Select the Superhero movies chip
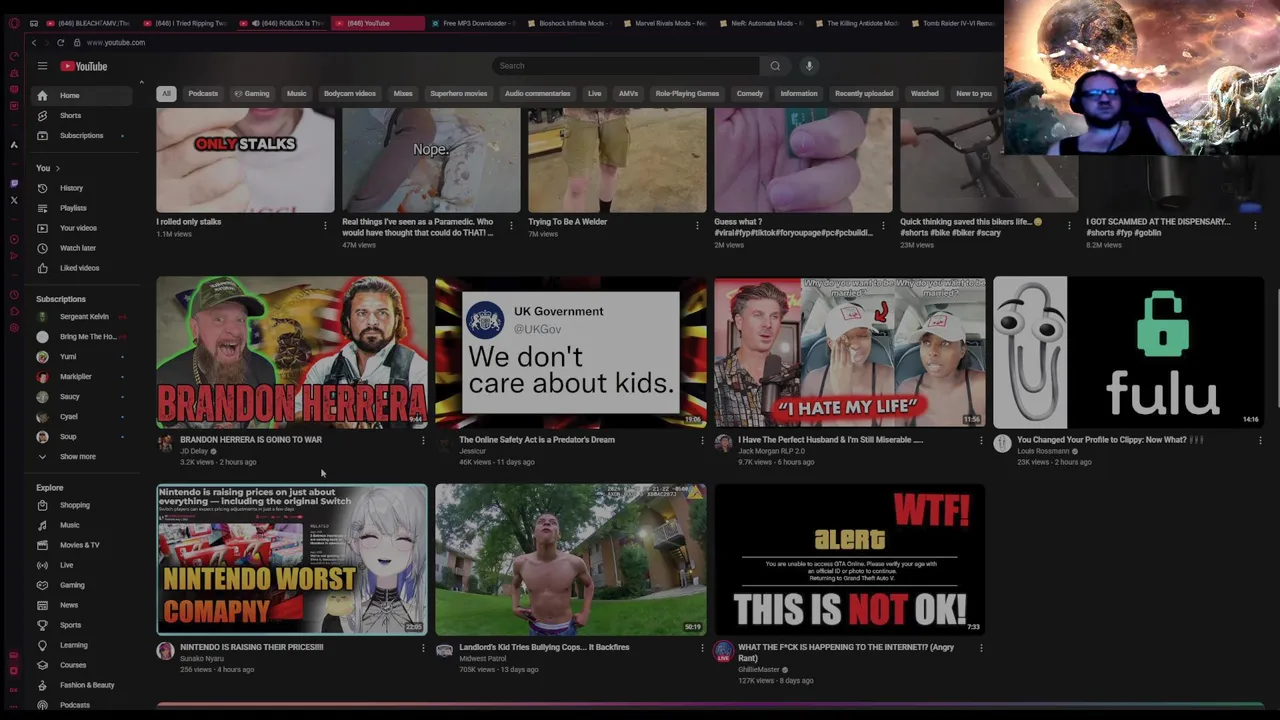 pyautogui.click(x=459, y=94)
